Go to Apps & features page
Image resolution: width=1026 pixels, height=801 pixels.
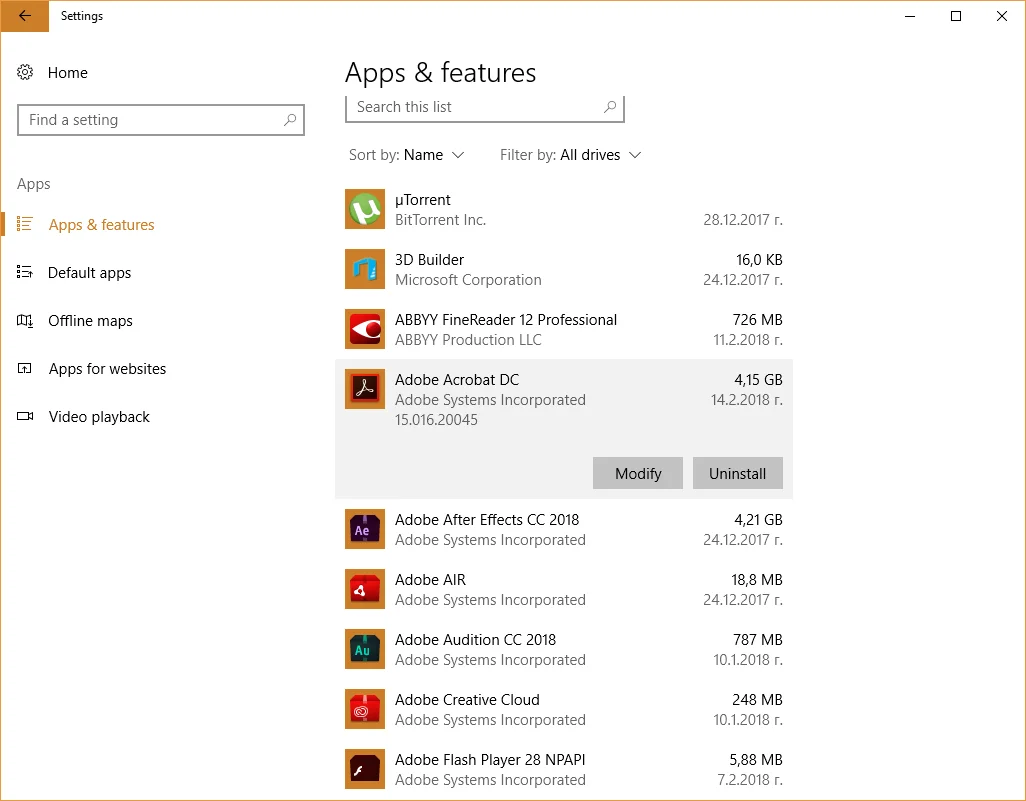click(101, 224)
